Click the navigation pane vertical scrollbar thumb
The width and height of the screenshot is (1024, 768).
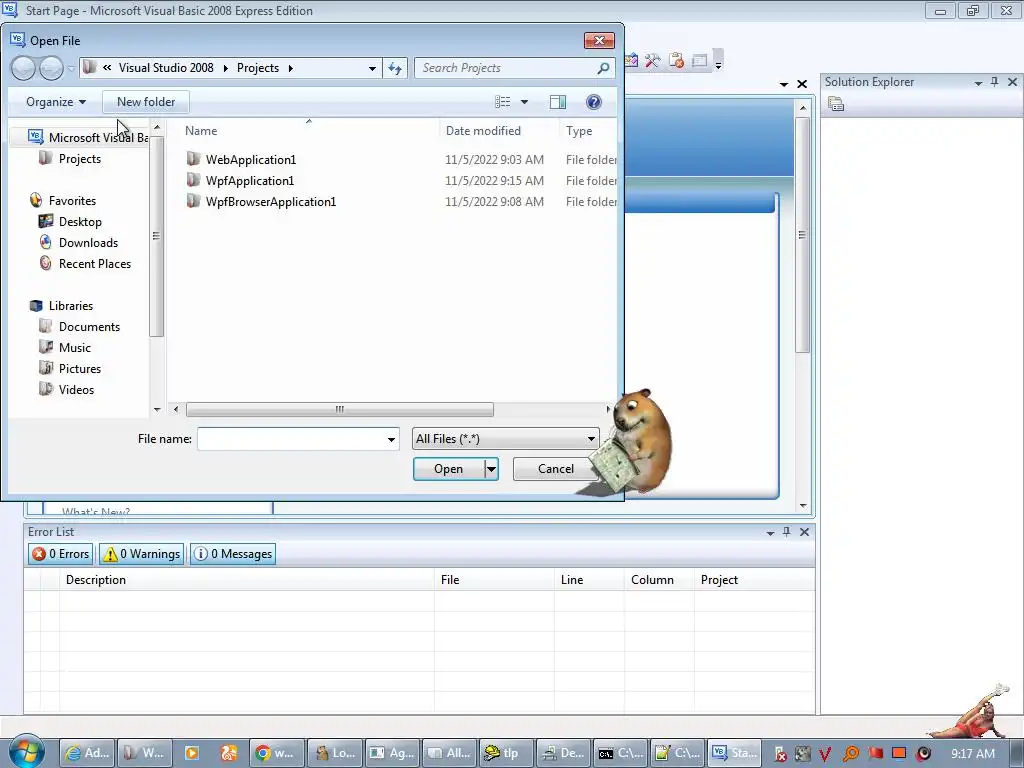click(x=156, y=235)
